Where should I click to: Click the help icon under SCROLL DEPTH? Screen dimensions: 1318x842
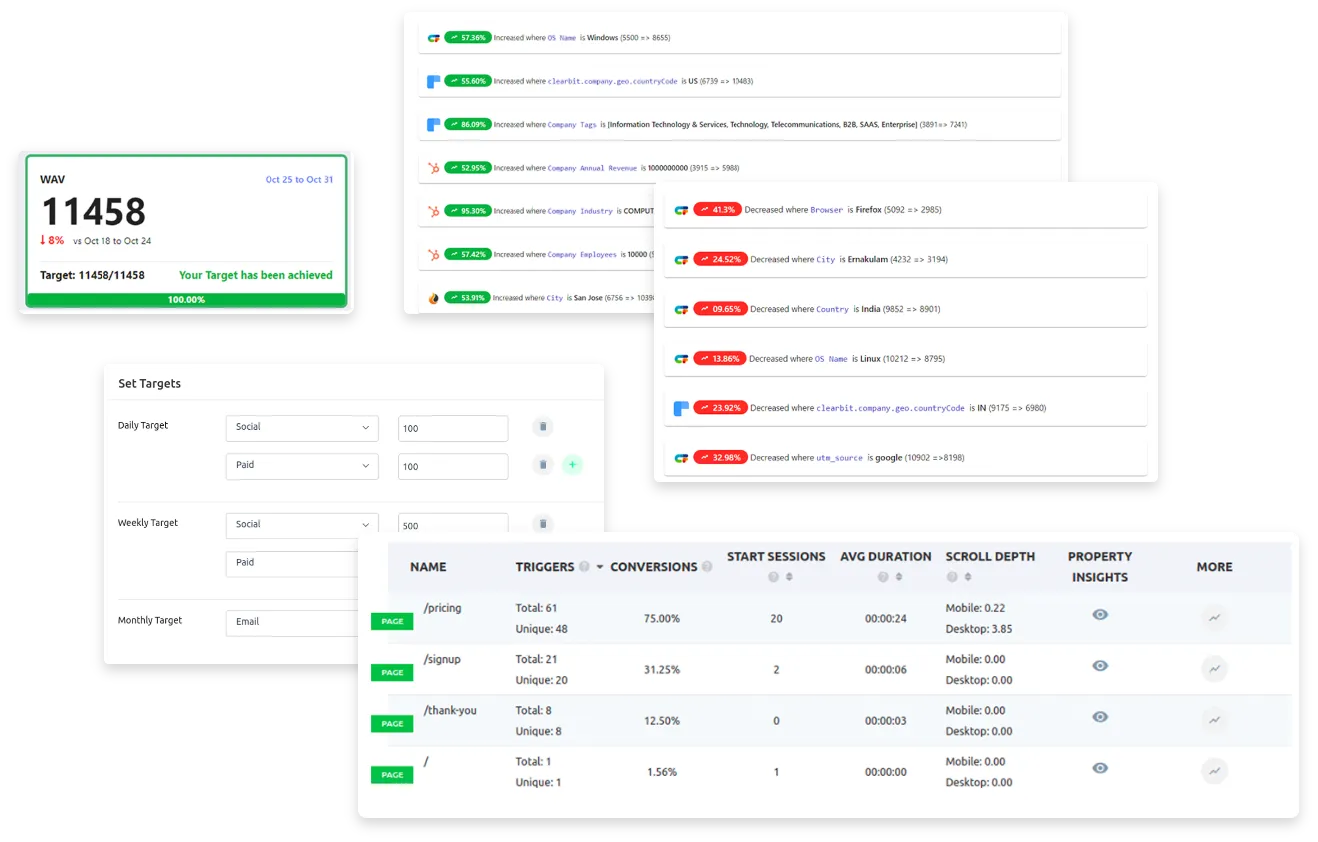click(952, 577)
